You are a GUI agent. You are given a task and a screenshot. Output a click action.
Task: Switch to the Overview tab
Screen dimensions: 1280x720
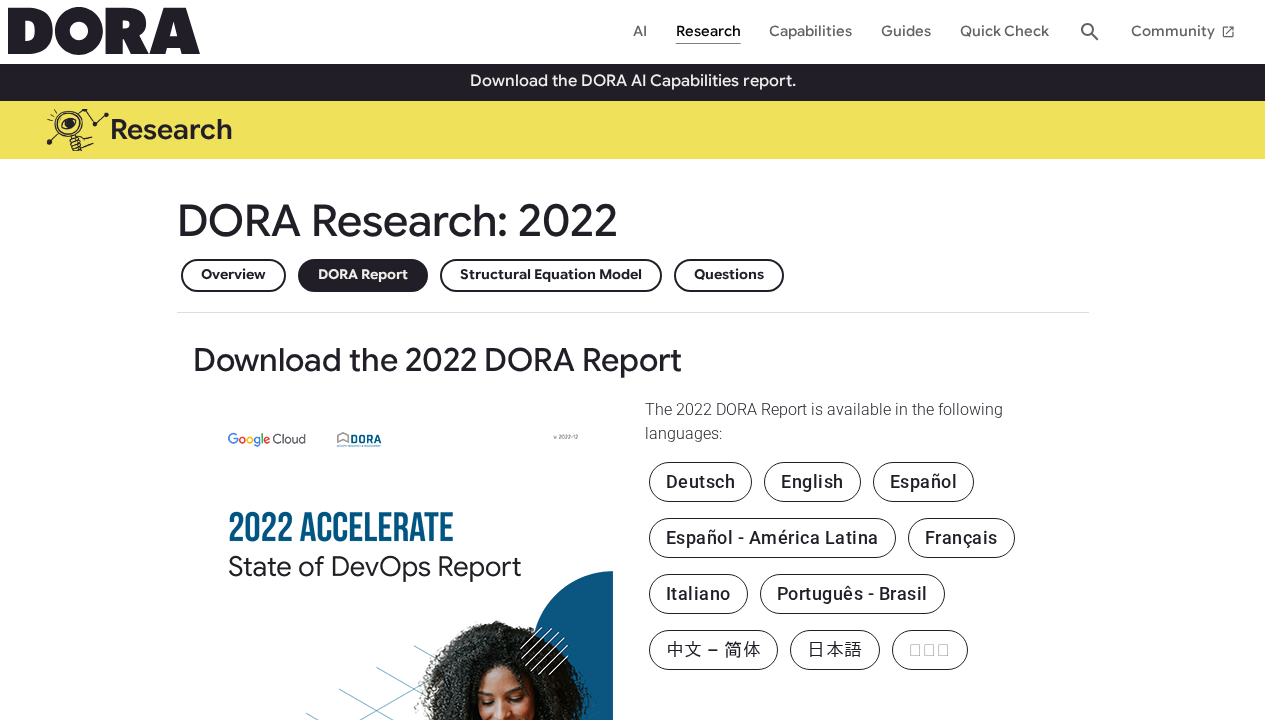click(233, 273)
